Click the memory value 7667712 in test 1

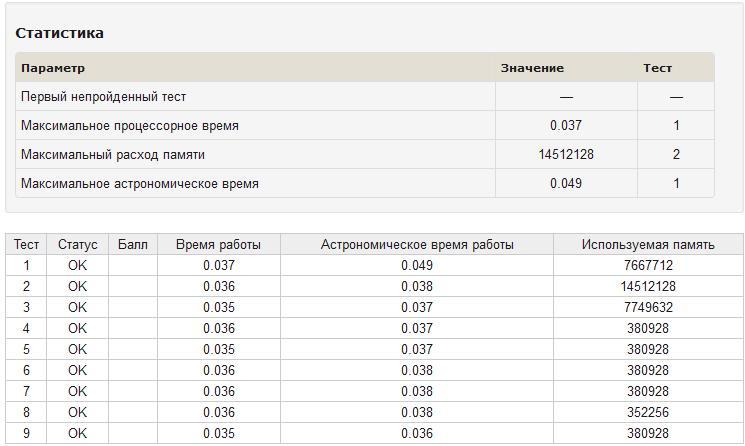point(649,265)
